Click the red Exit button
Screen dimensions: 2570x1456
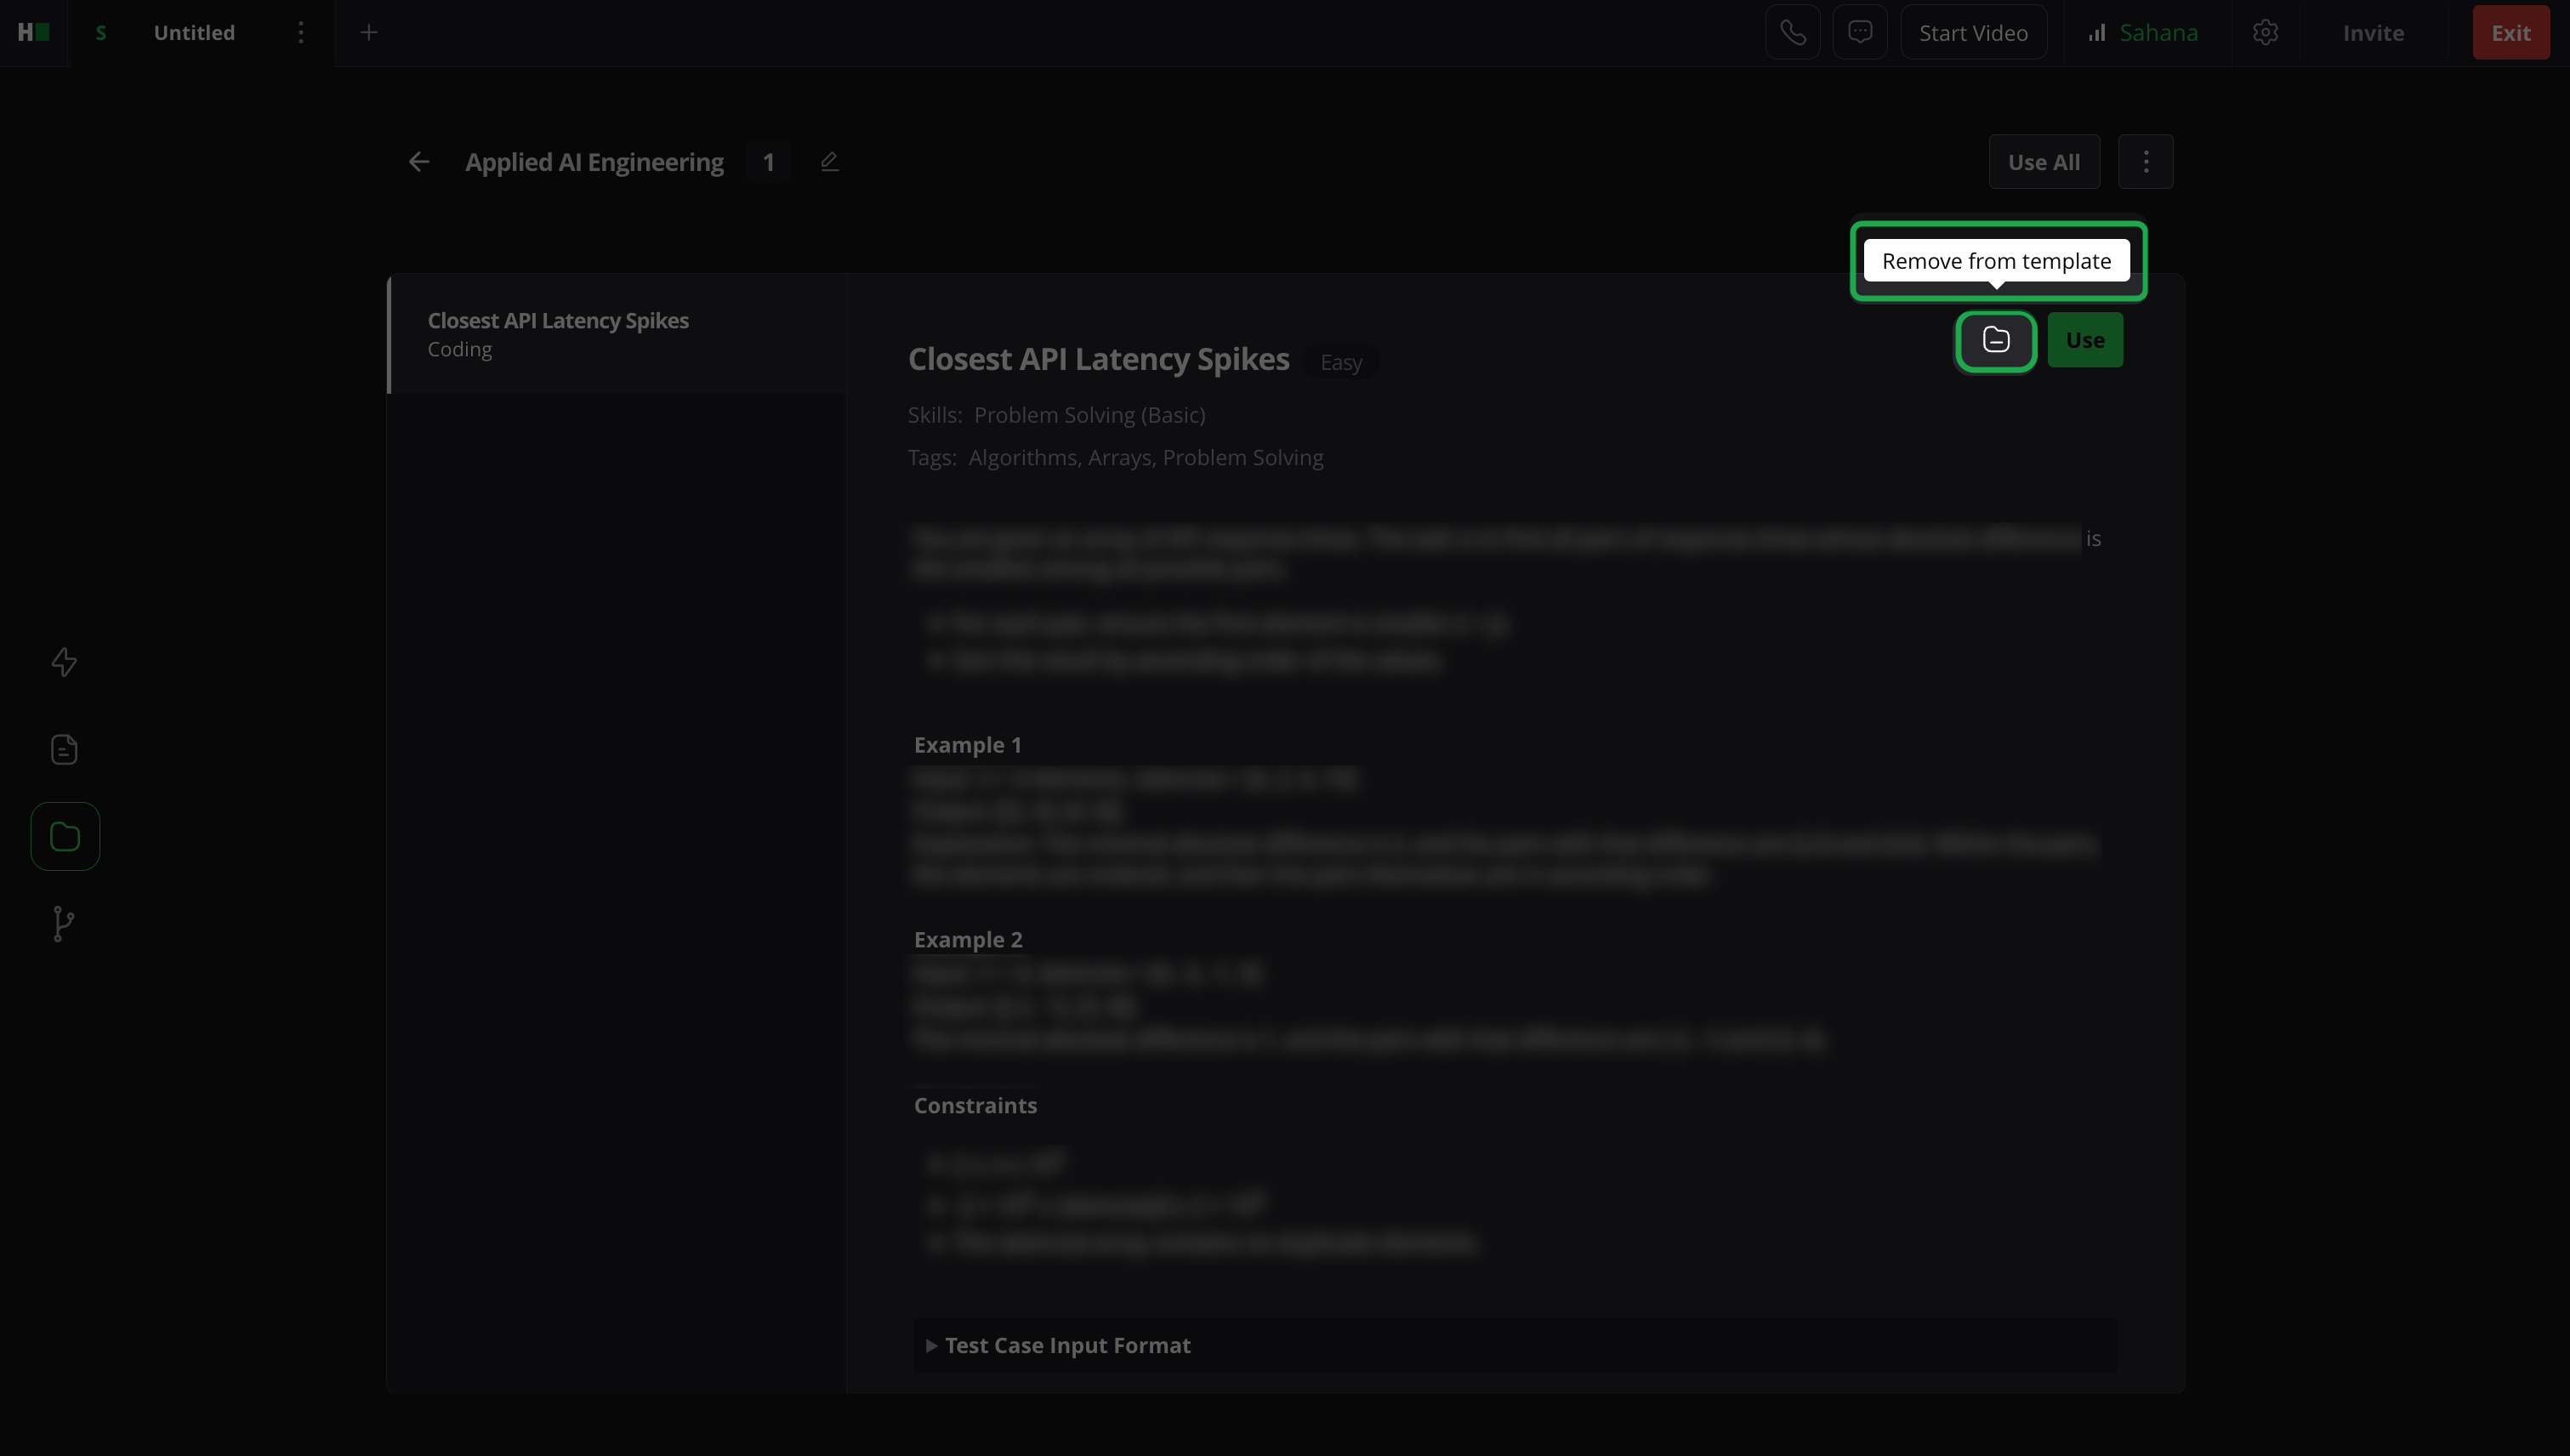[x=2510, y=33]
